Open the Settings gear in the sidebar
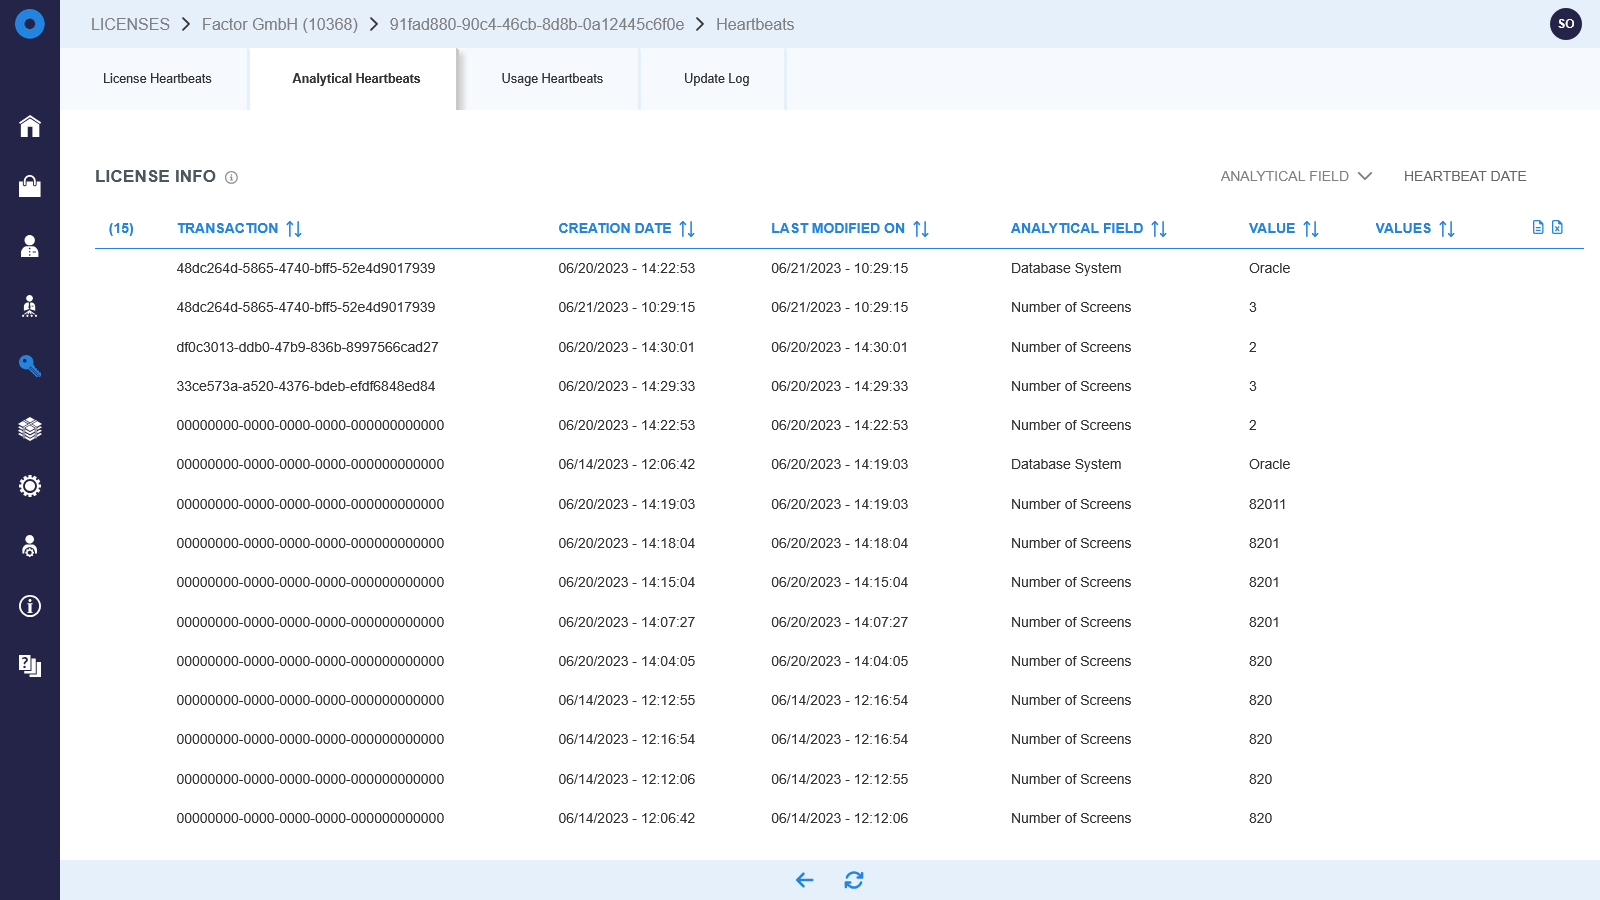 coord(30,485)
